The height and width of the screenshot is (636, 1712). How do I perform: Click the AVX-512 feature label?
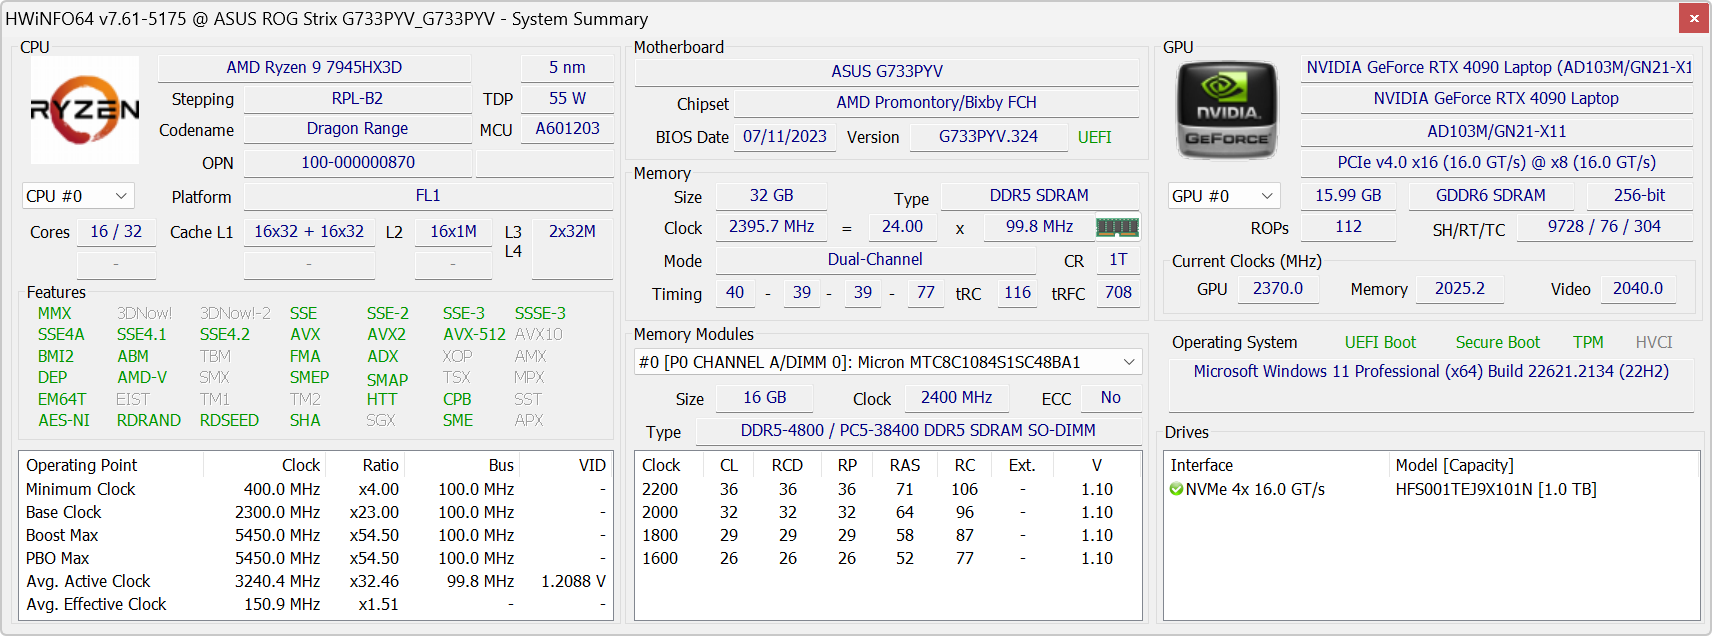474,334
